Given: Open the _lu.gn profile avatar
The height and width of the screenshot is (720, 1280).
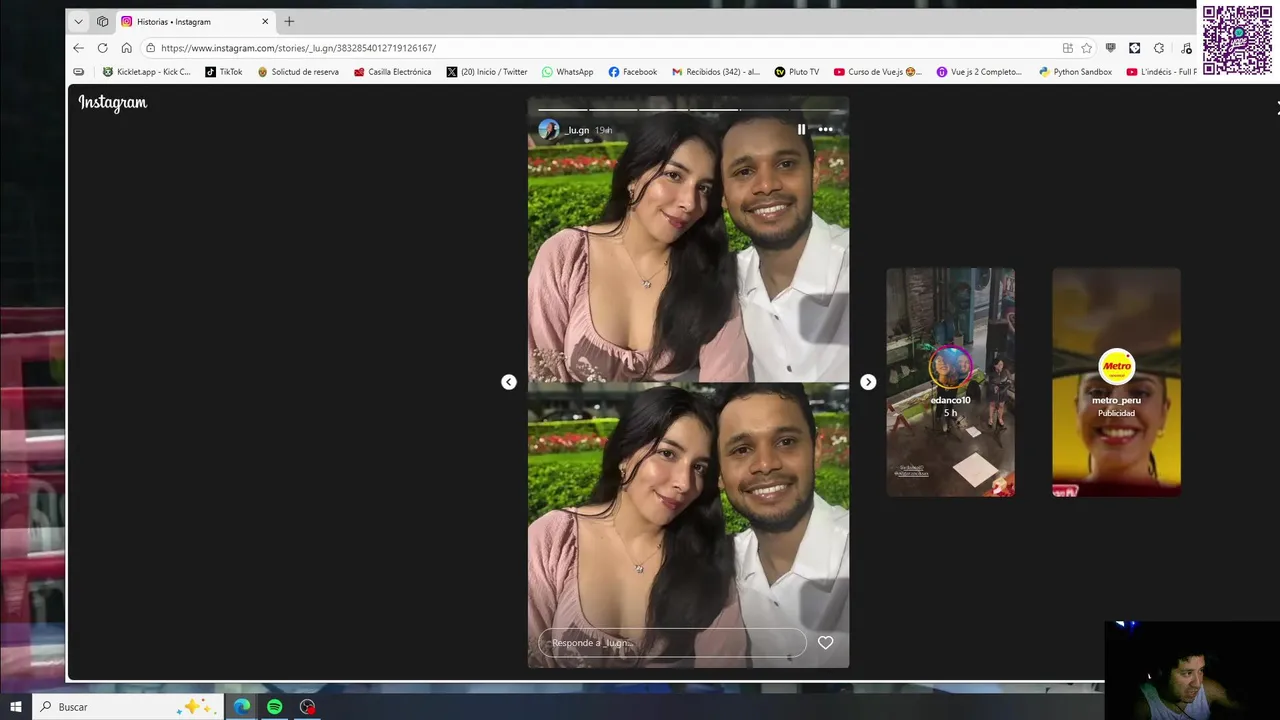Looking at the screenshot, I should click(549, 130).
